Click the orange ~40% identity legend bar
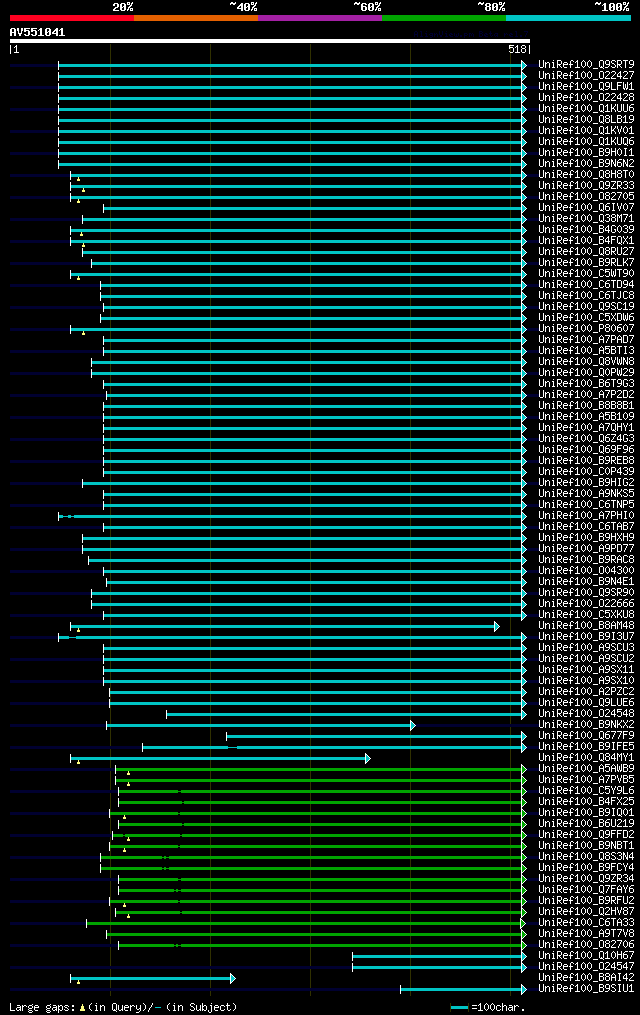The width and height of the screenshot is (640, 1015). click(x=196, y=18)
